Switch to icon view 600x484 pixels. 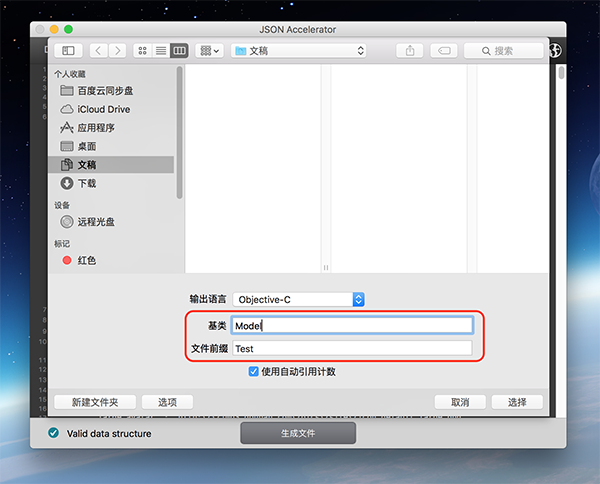(x=142, y=51)
